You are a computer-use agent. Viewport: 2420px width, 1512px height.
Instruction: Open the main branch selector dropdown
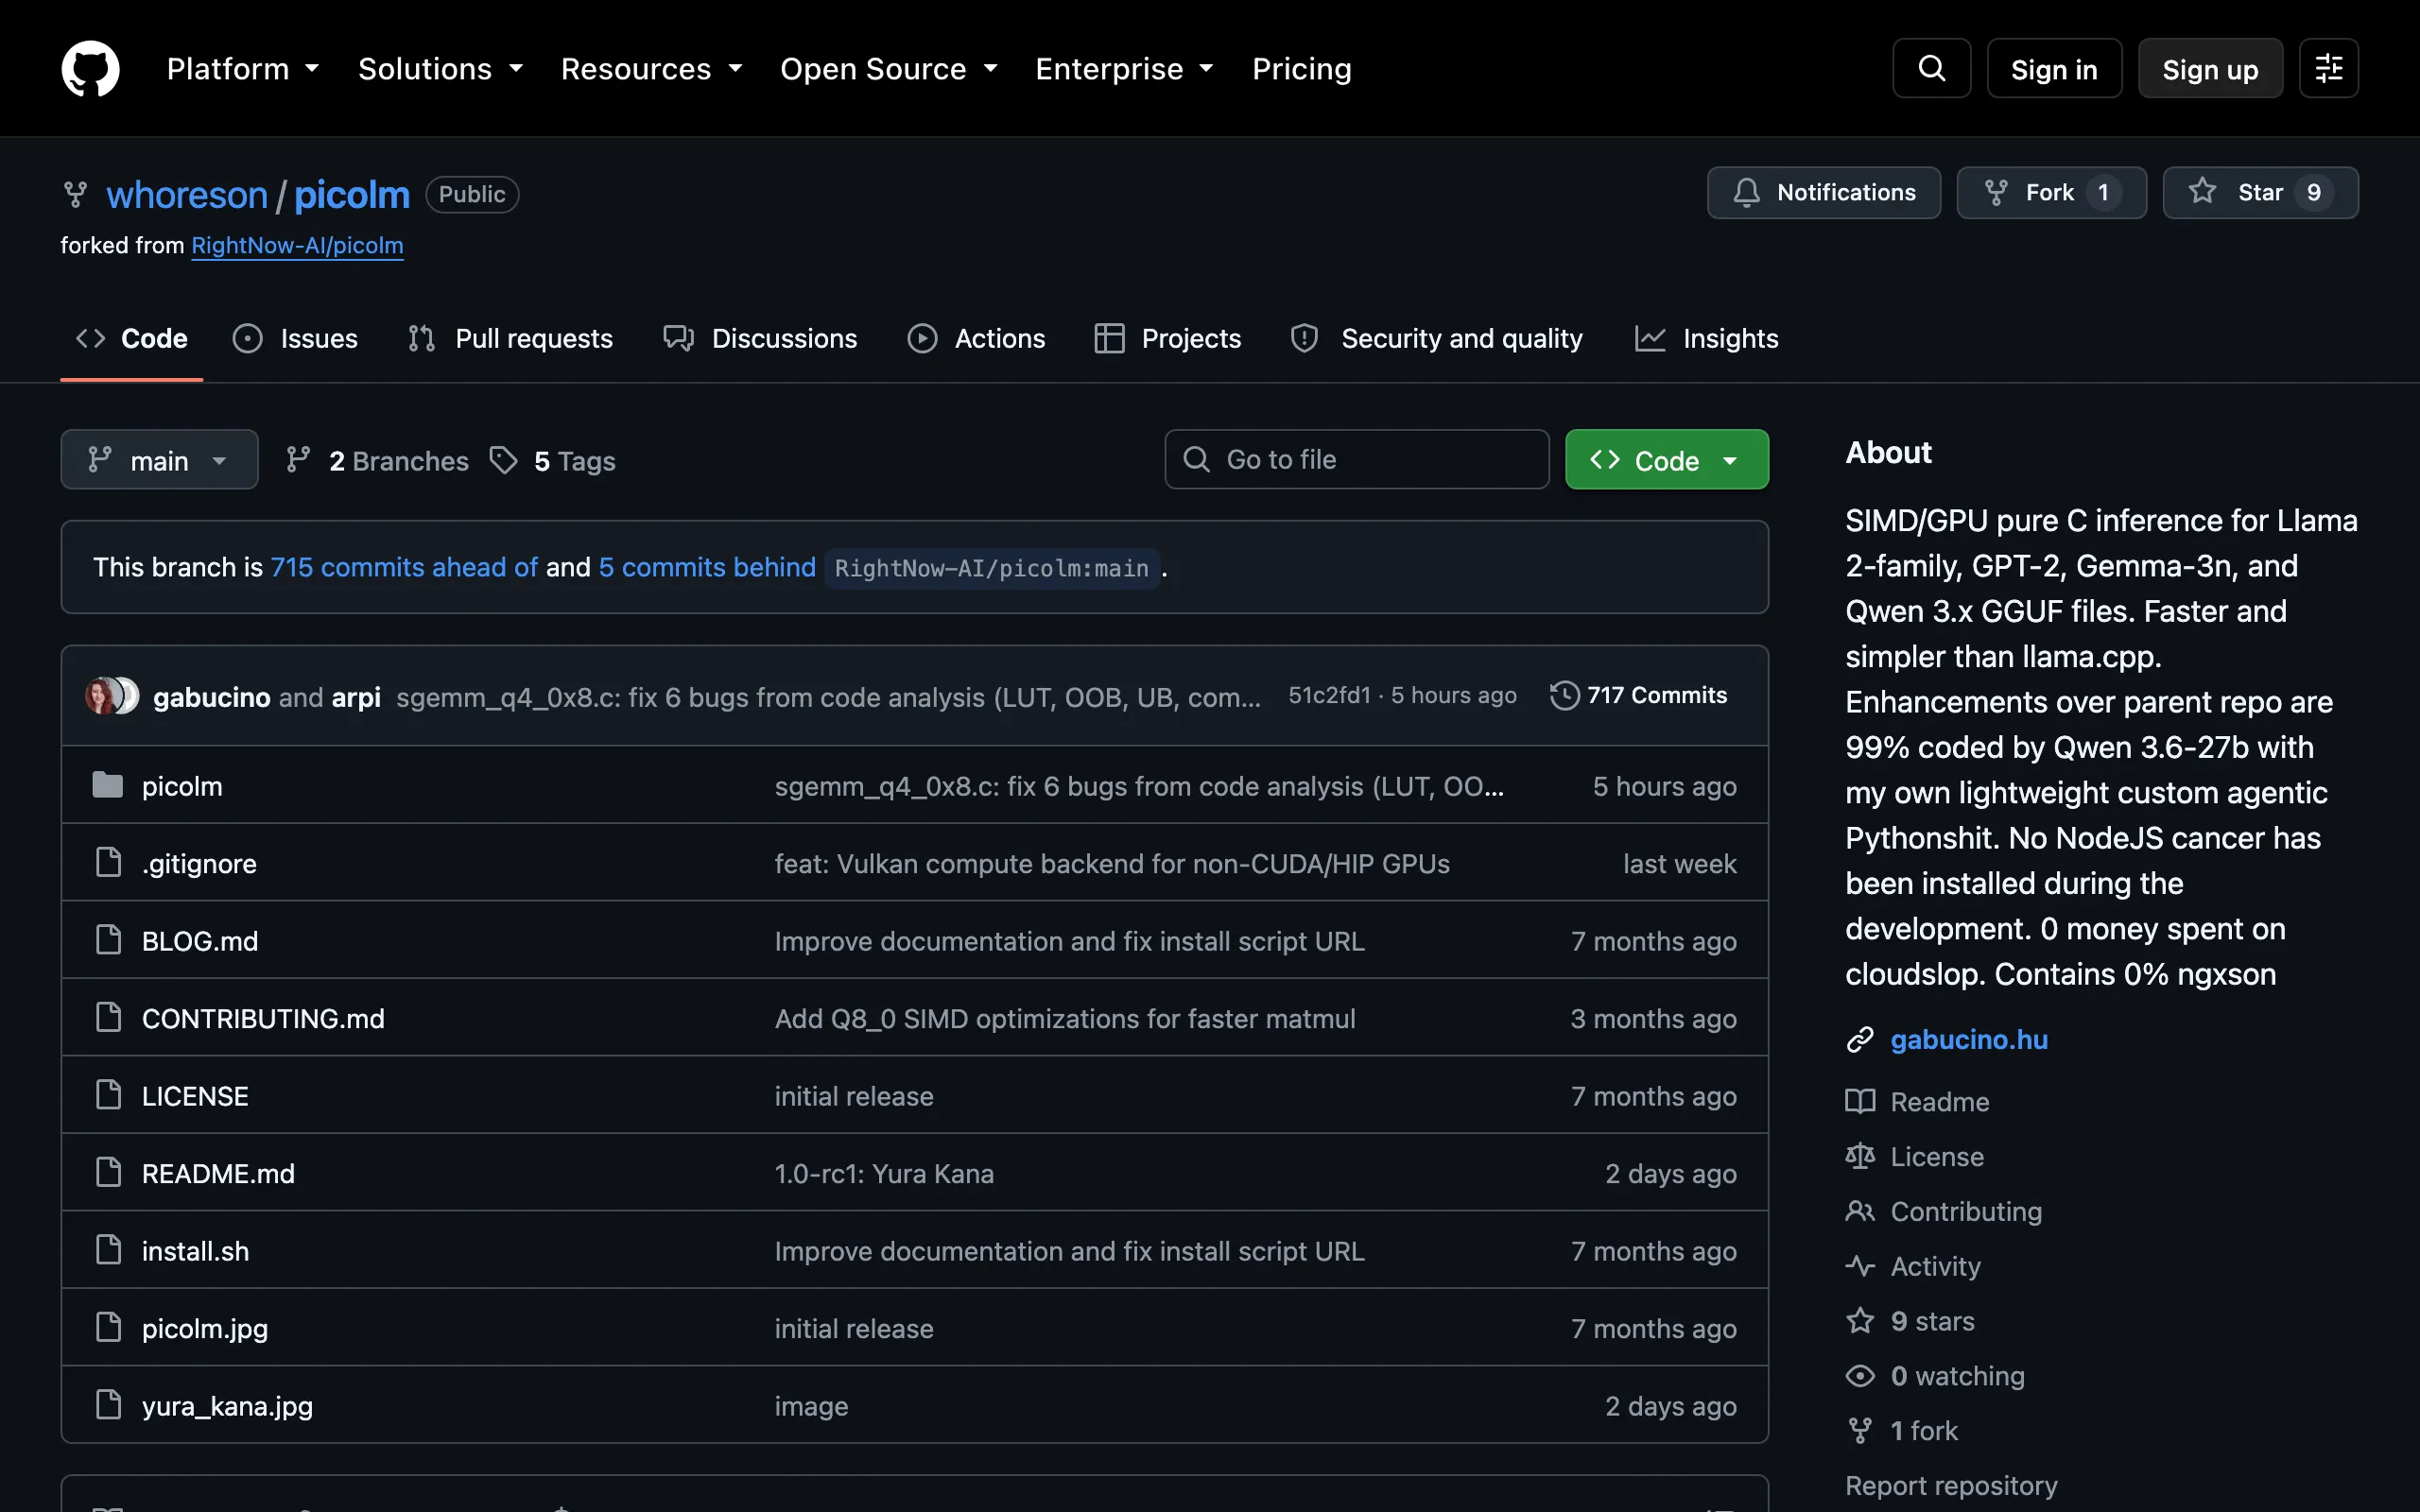pos(159,460)
